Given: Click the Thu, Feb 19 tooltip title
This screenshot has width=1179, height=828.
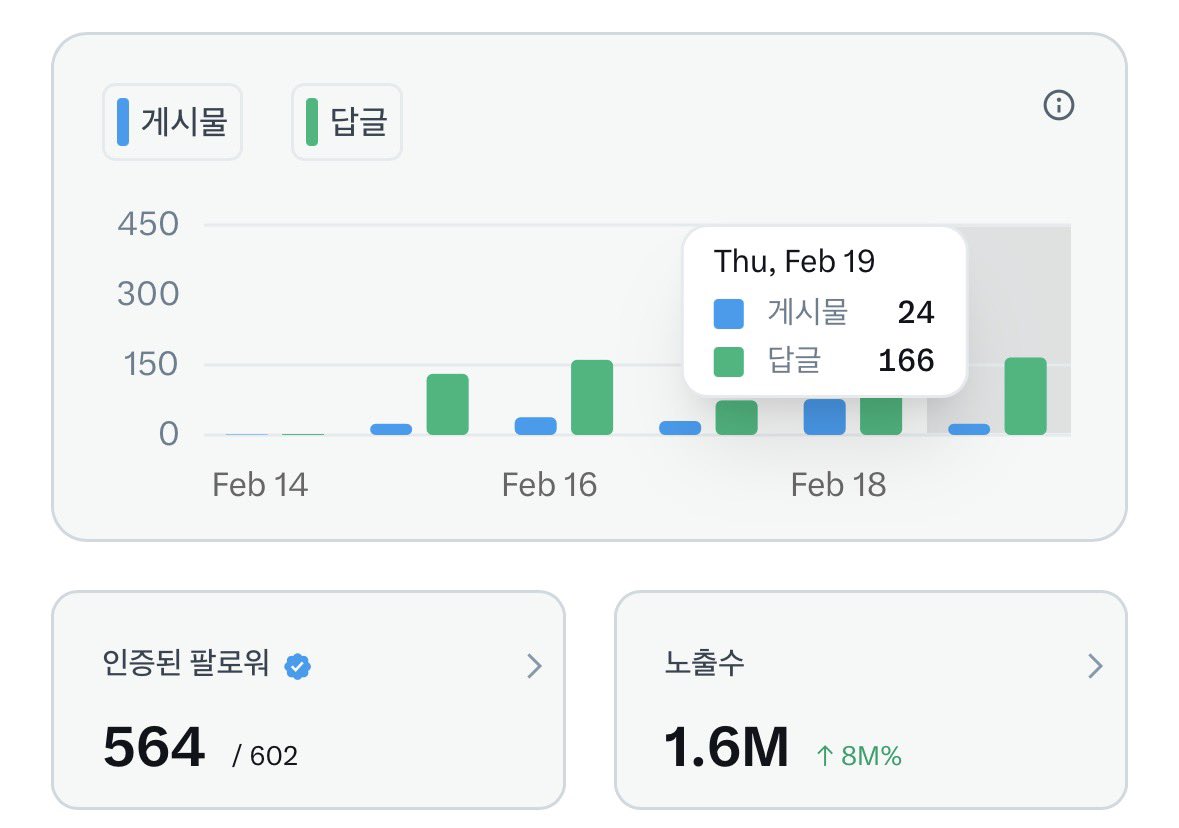Looking at the screenshot, I should (794, 262).
